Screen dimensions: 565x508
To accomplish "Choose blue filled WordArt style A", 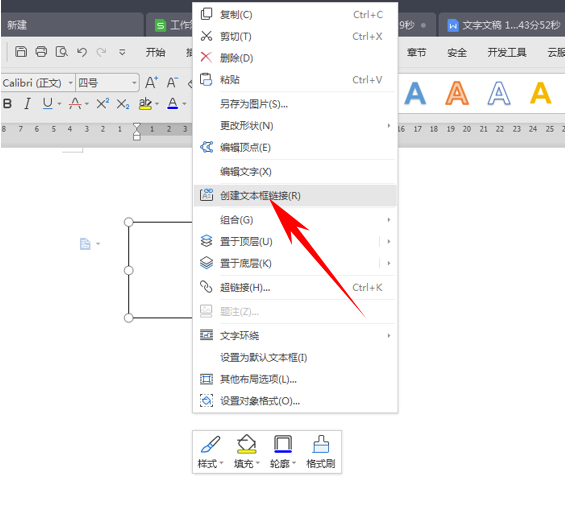I will tap(415, 93).
